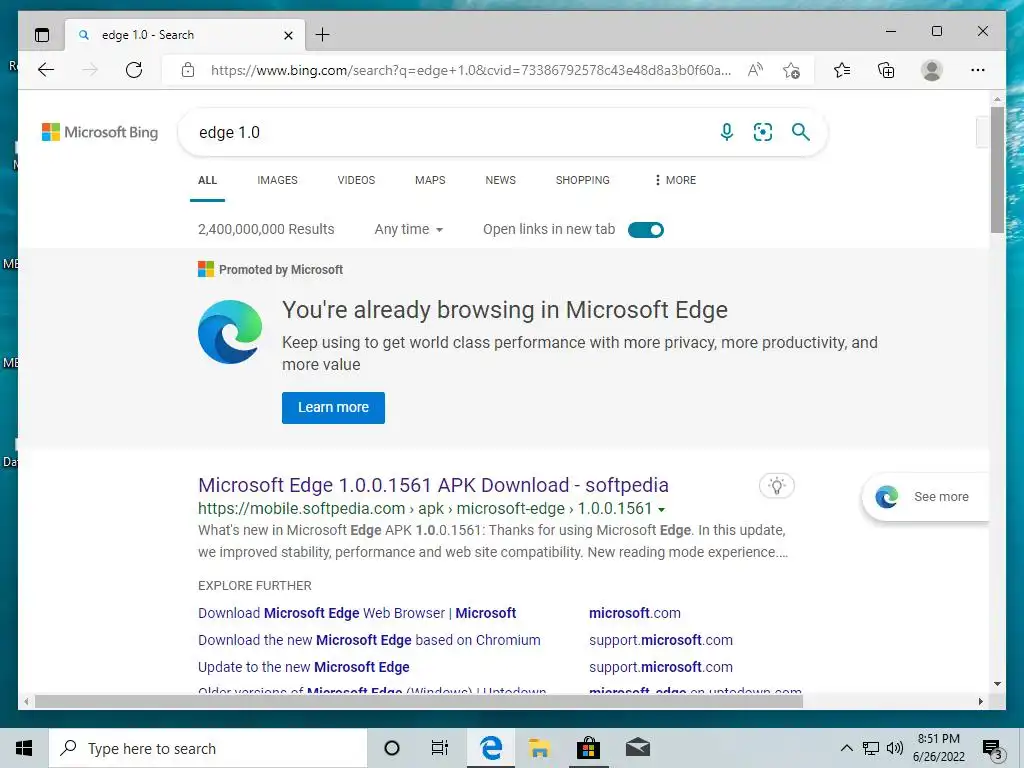This screenshot has width=1024, height=768.
Task: Click Edge icon on taskbar
Action: tap(491, 748)
